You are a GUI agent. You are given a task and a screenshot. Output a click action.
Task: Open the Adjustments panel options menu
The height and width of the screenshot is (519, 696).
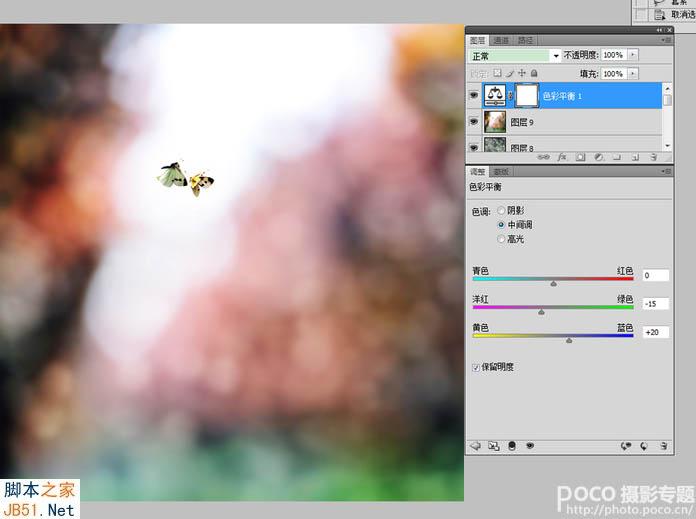tap(667, 171)
